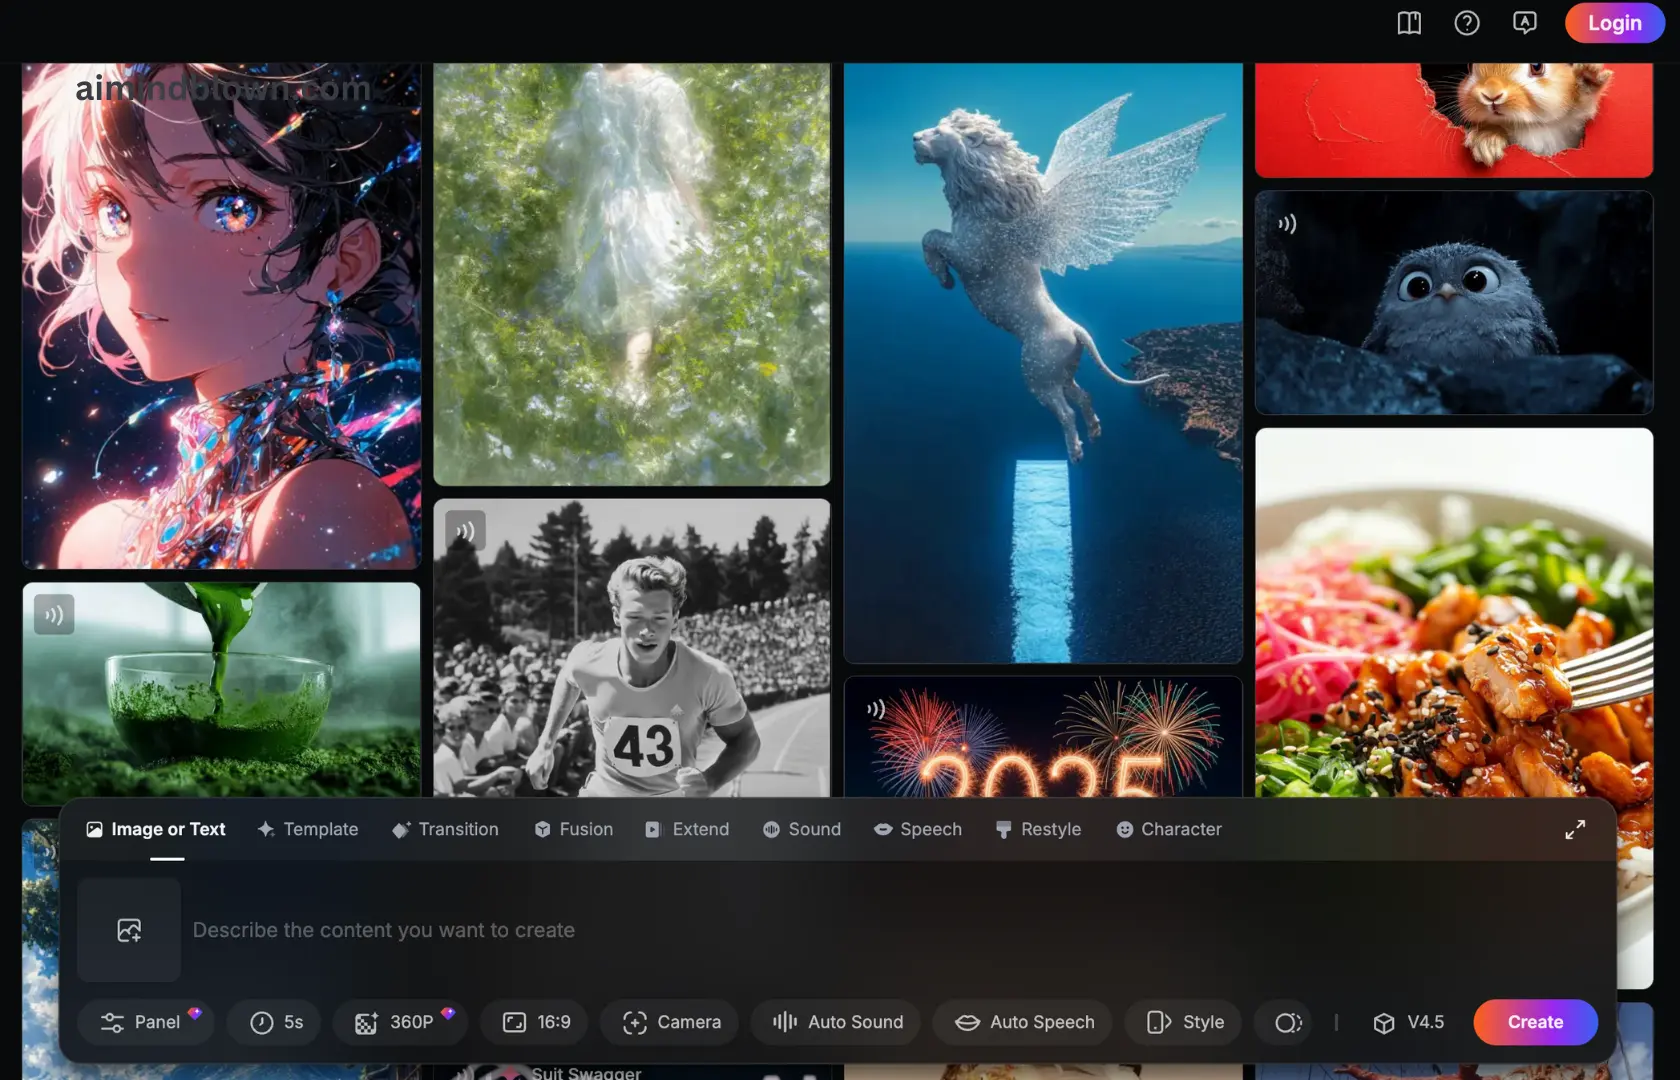Switch to the Transition tab

click(x=445, y=829)
